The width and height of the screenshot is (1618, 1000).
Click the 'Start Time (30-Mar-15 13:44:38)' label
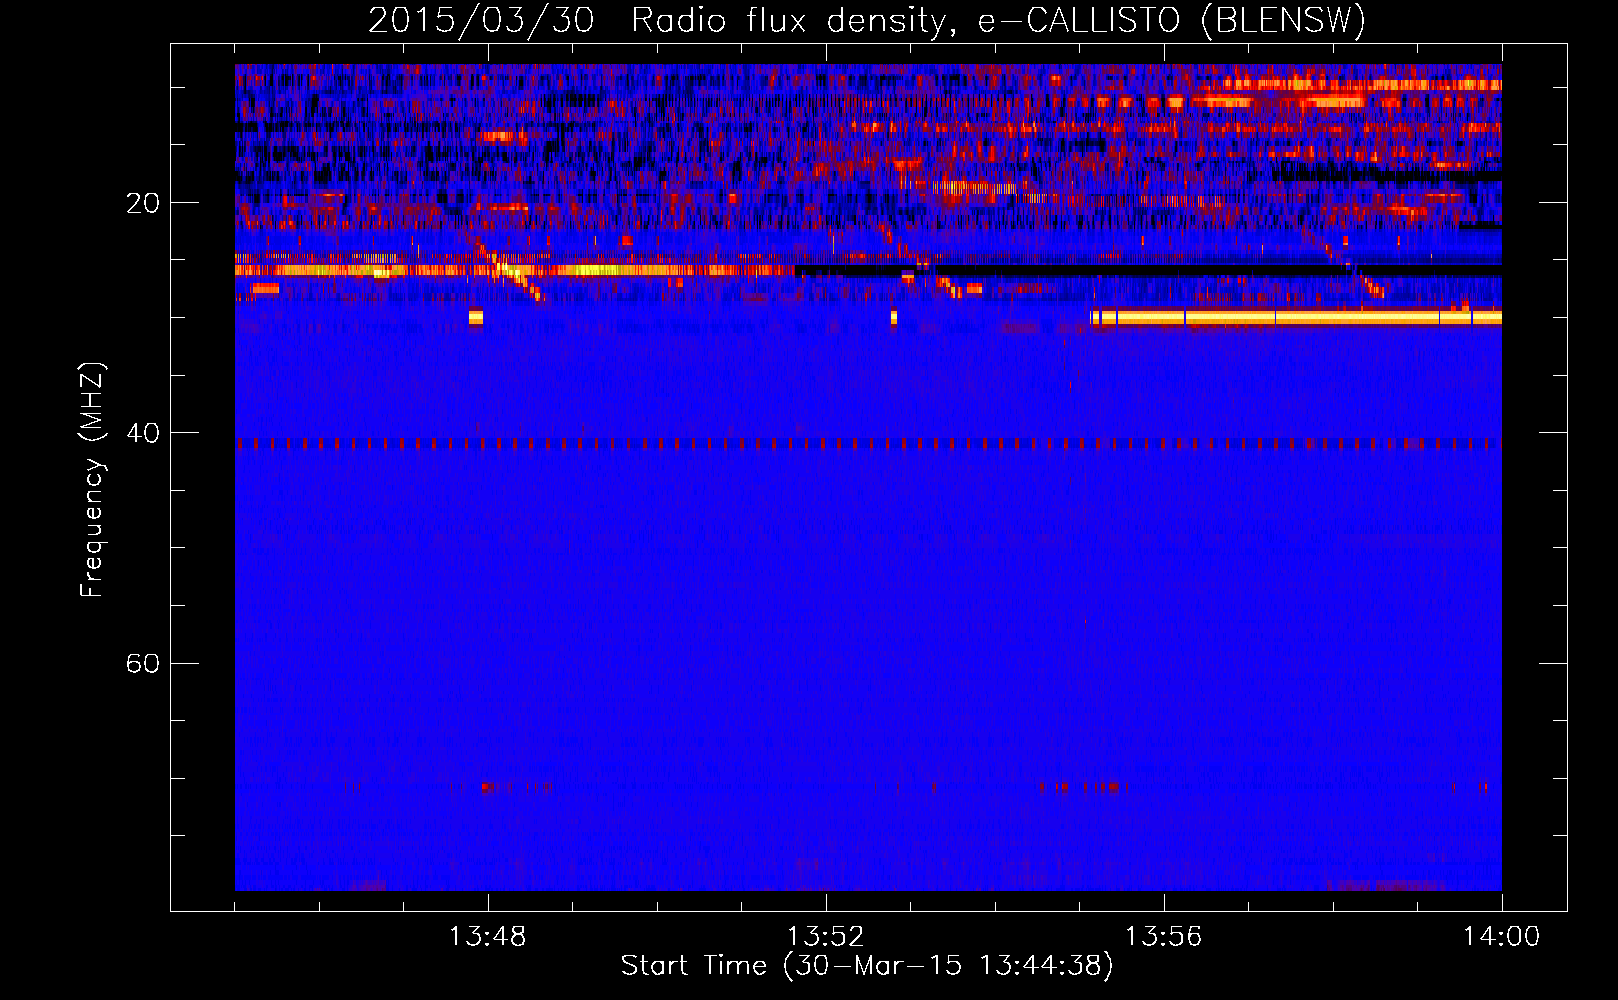[x=867, y=966]
